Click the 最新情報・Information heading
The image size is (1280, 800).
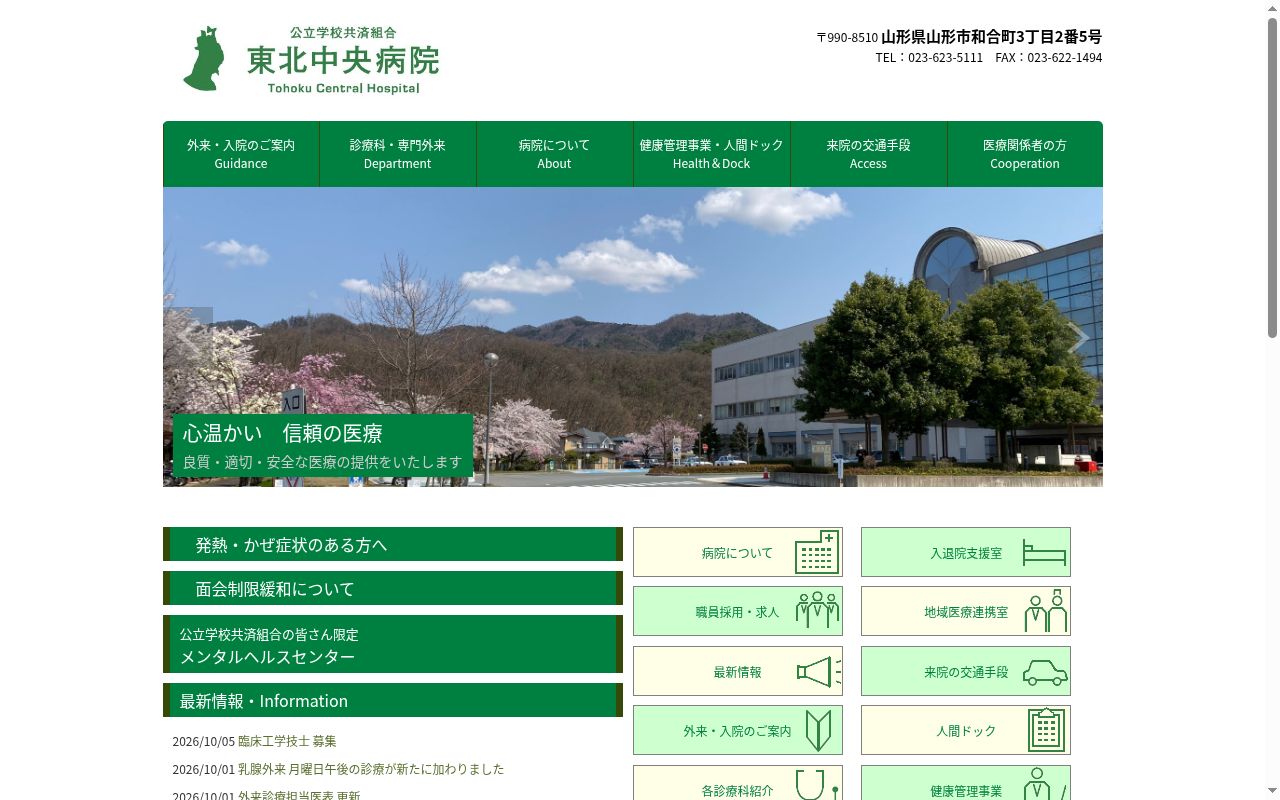point(393,700)
